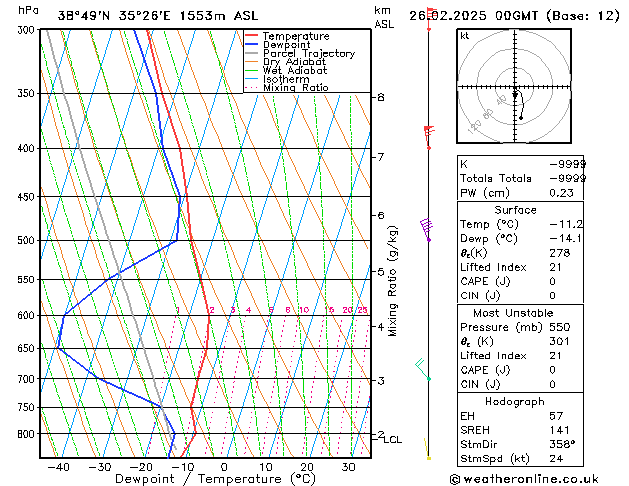Select the 500 hPa pressure label
The image size is (629, 486).
[x=28, y=241]
